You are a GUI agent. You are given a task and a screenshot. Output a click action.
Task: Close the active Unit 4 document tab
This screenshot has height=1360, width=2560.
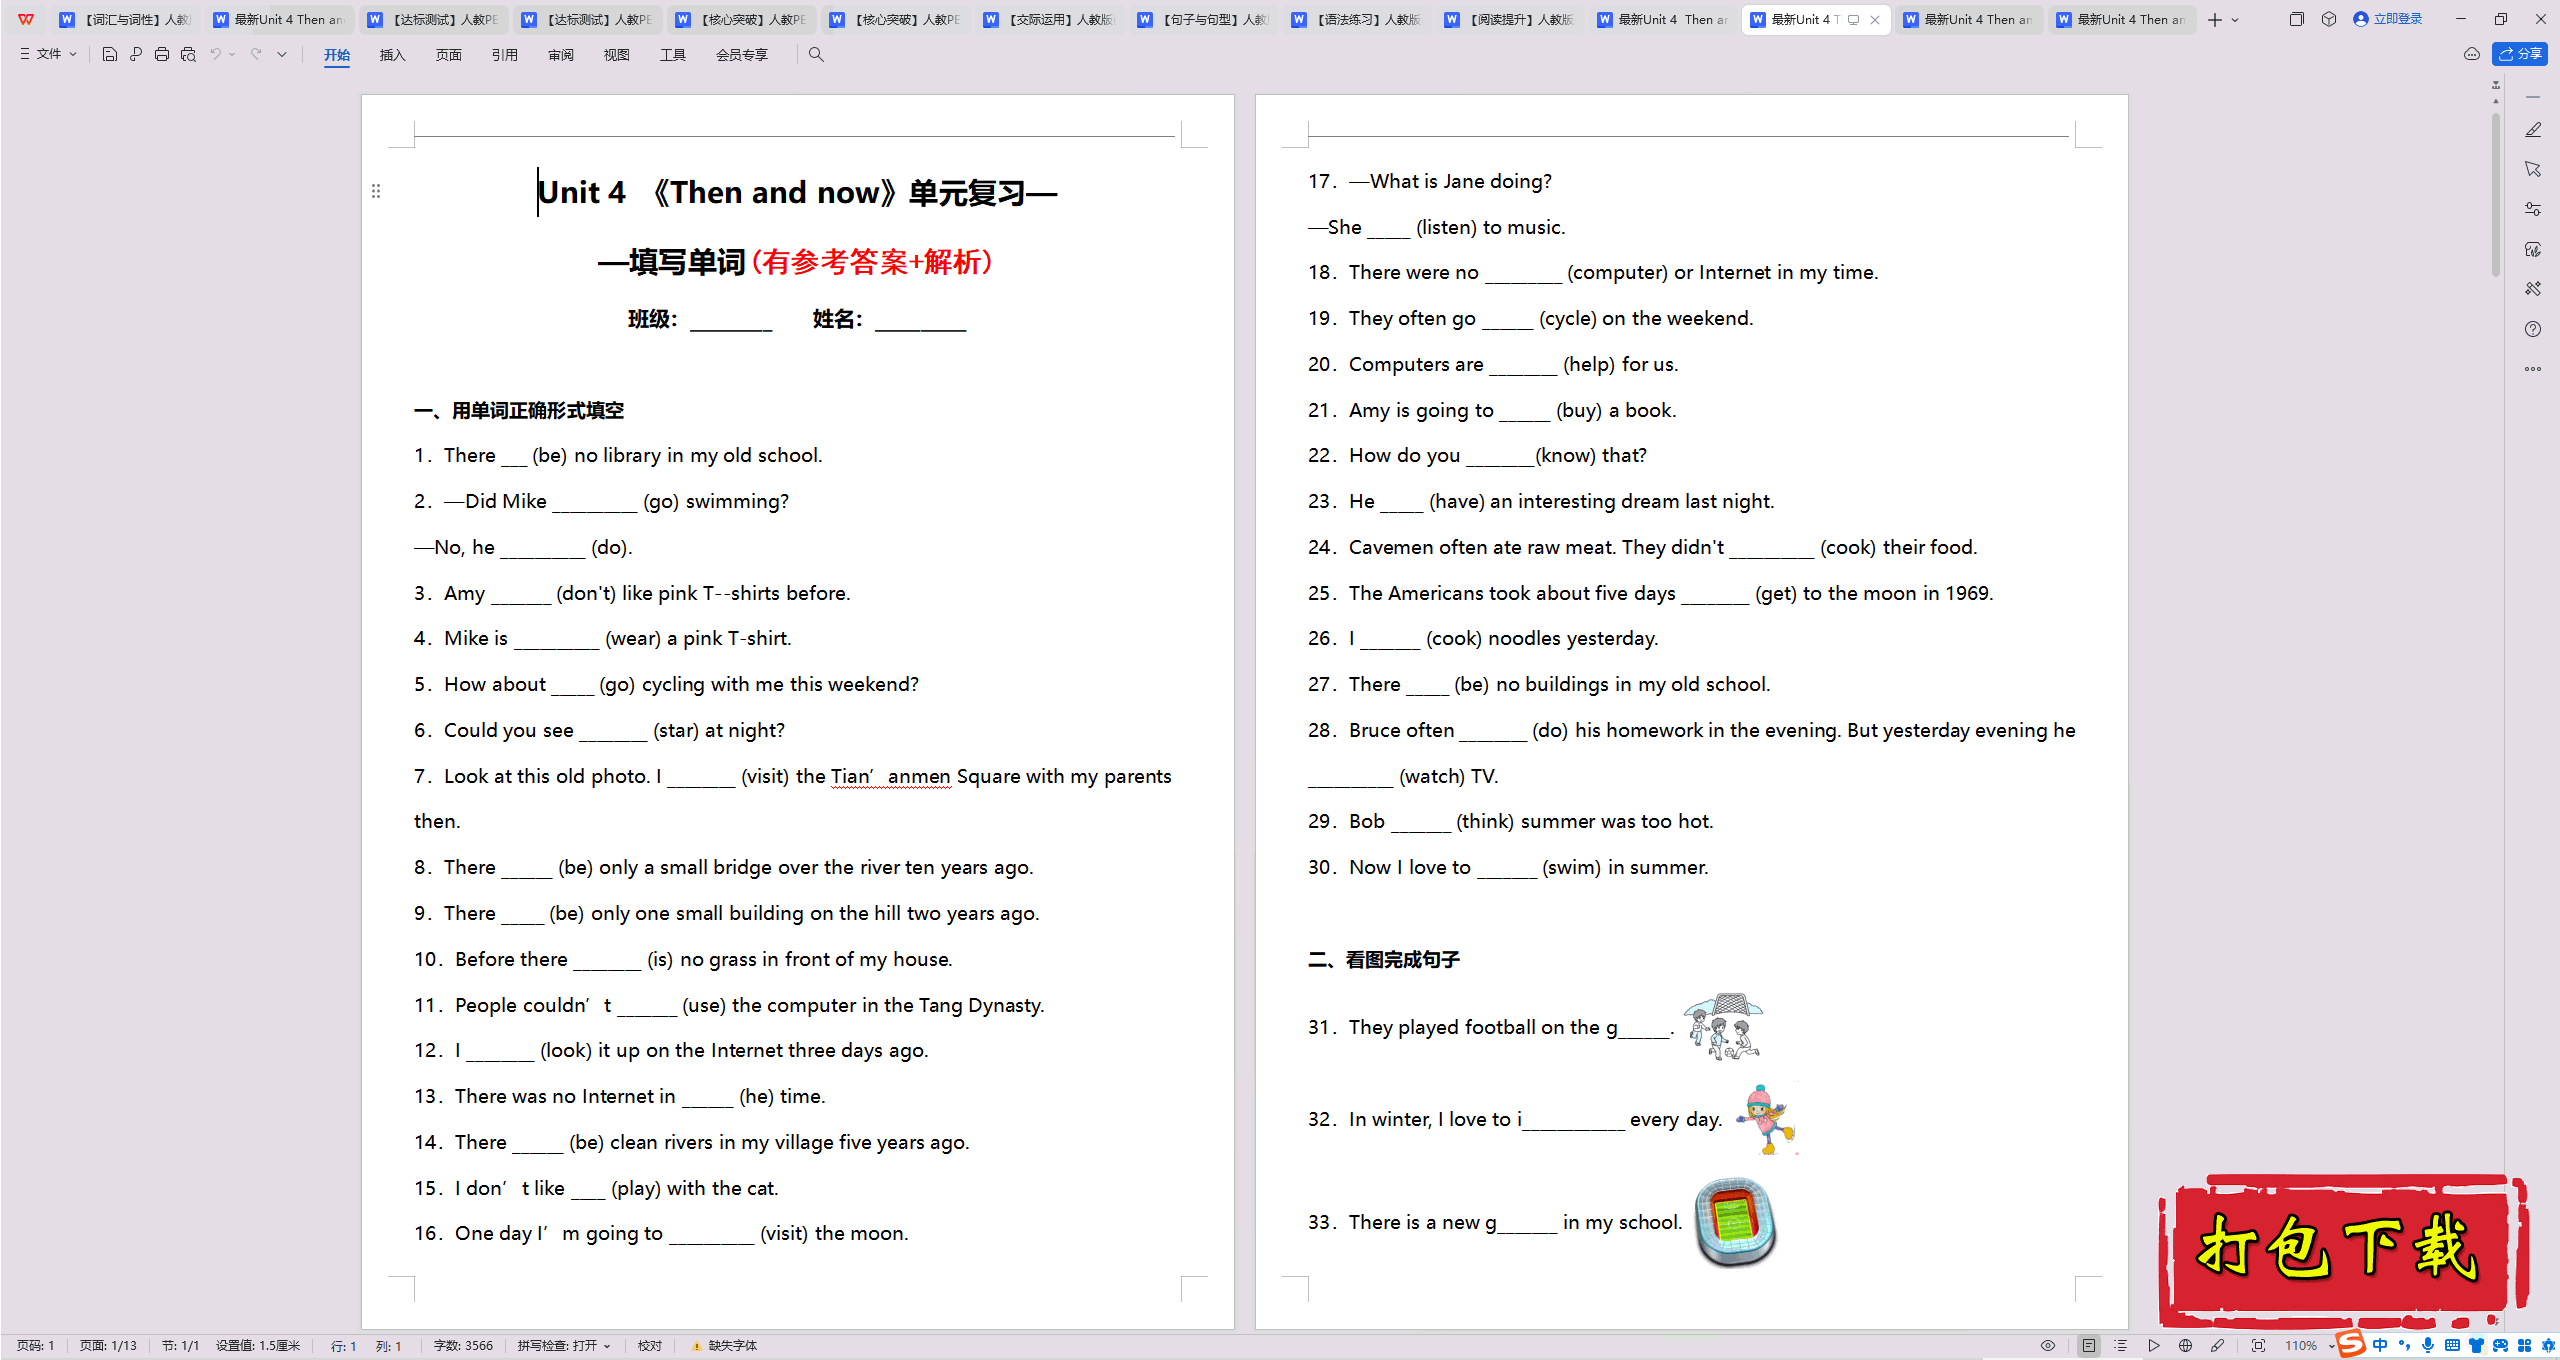click(1875, 19)
